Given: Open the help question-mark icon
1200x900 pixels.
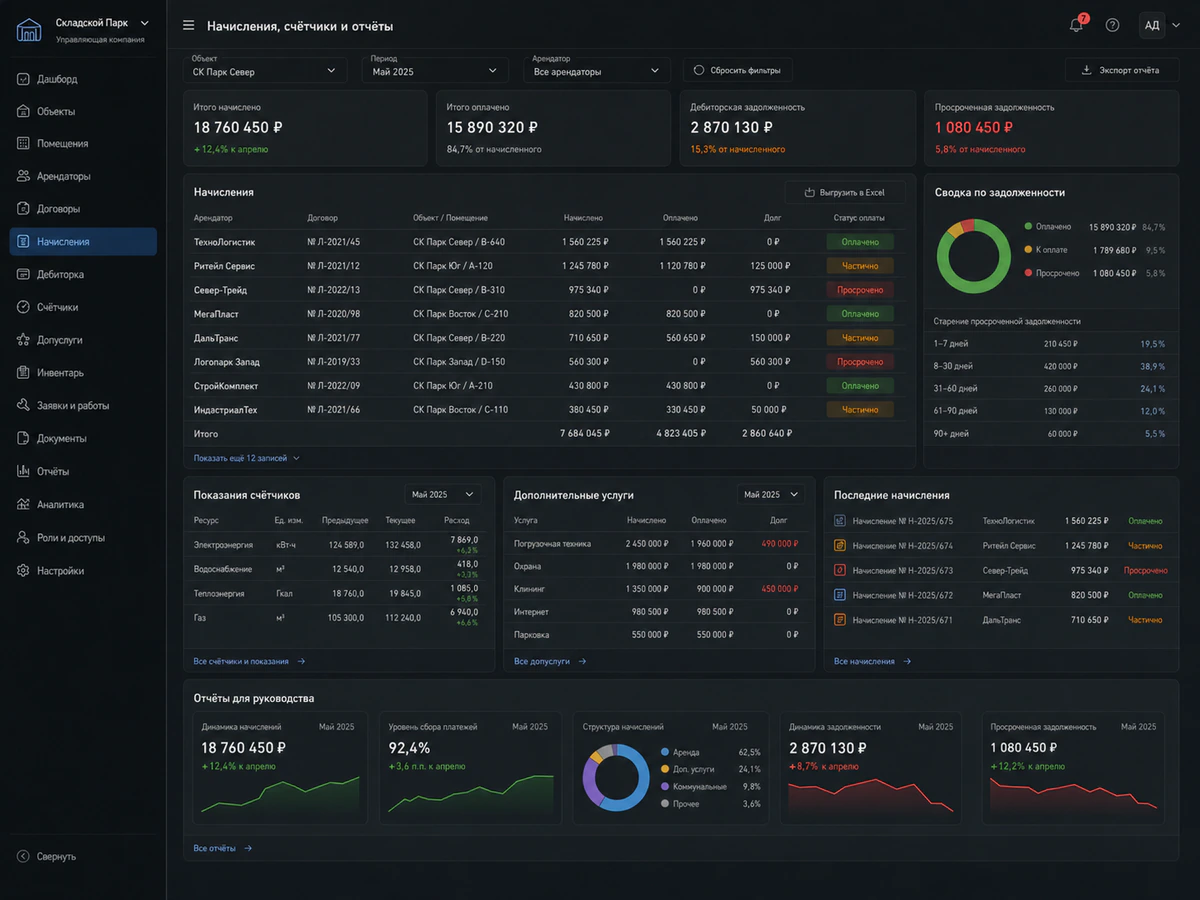Looking at the screenshot, I should tap(1112, 25).
